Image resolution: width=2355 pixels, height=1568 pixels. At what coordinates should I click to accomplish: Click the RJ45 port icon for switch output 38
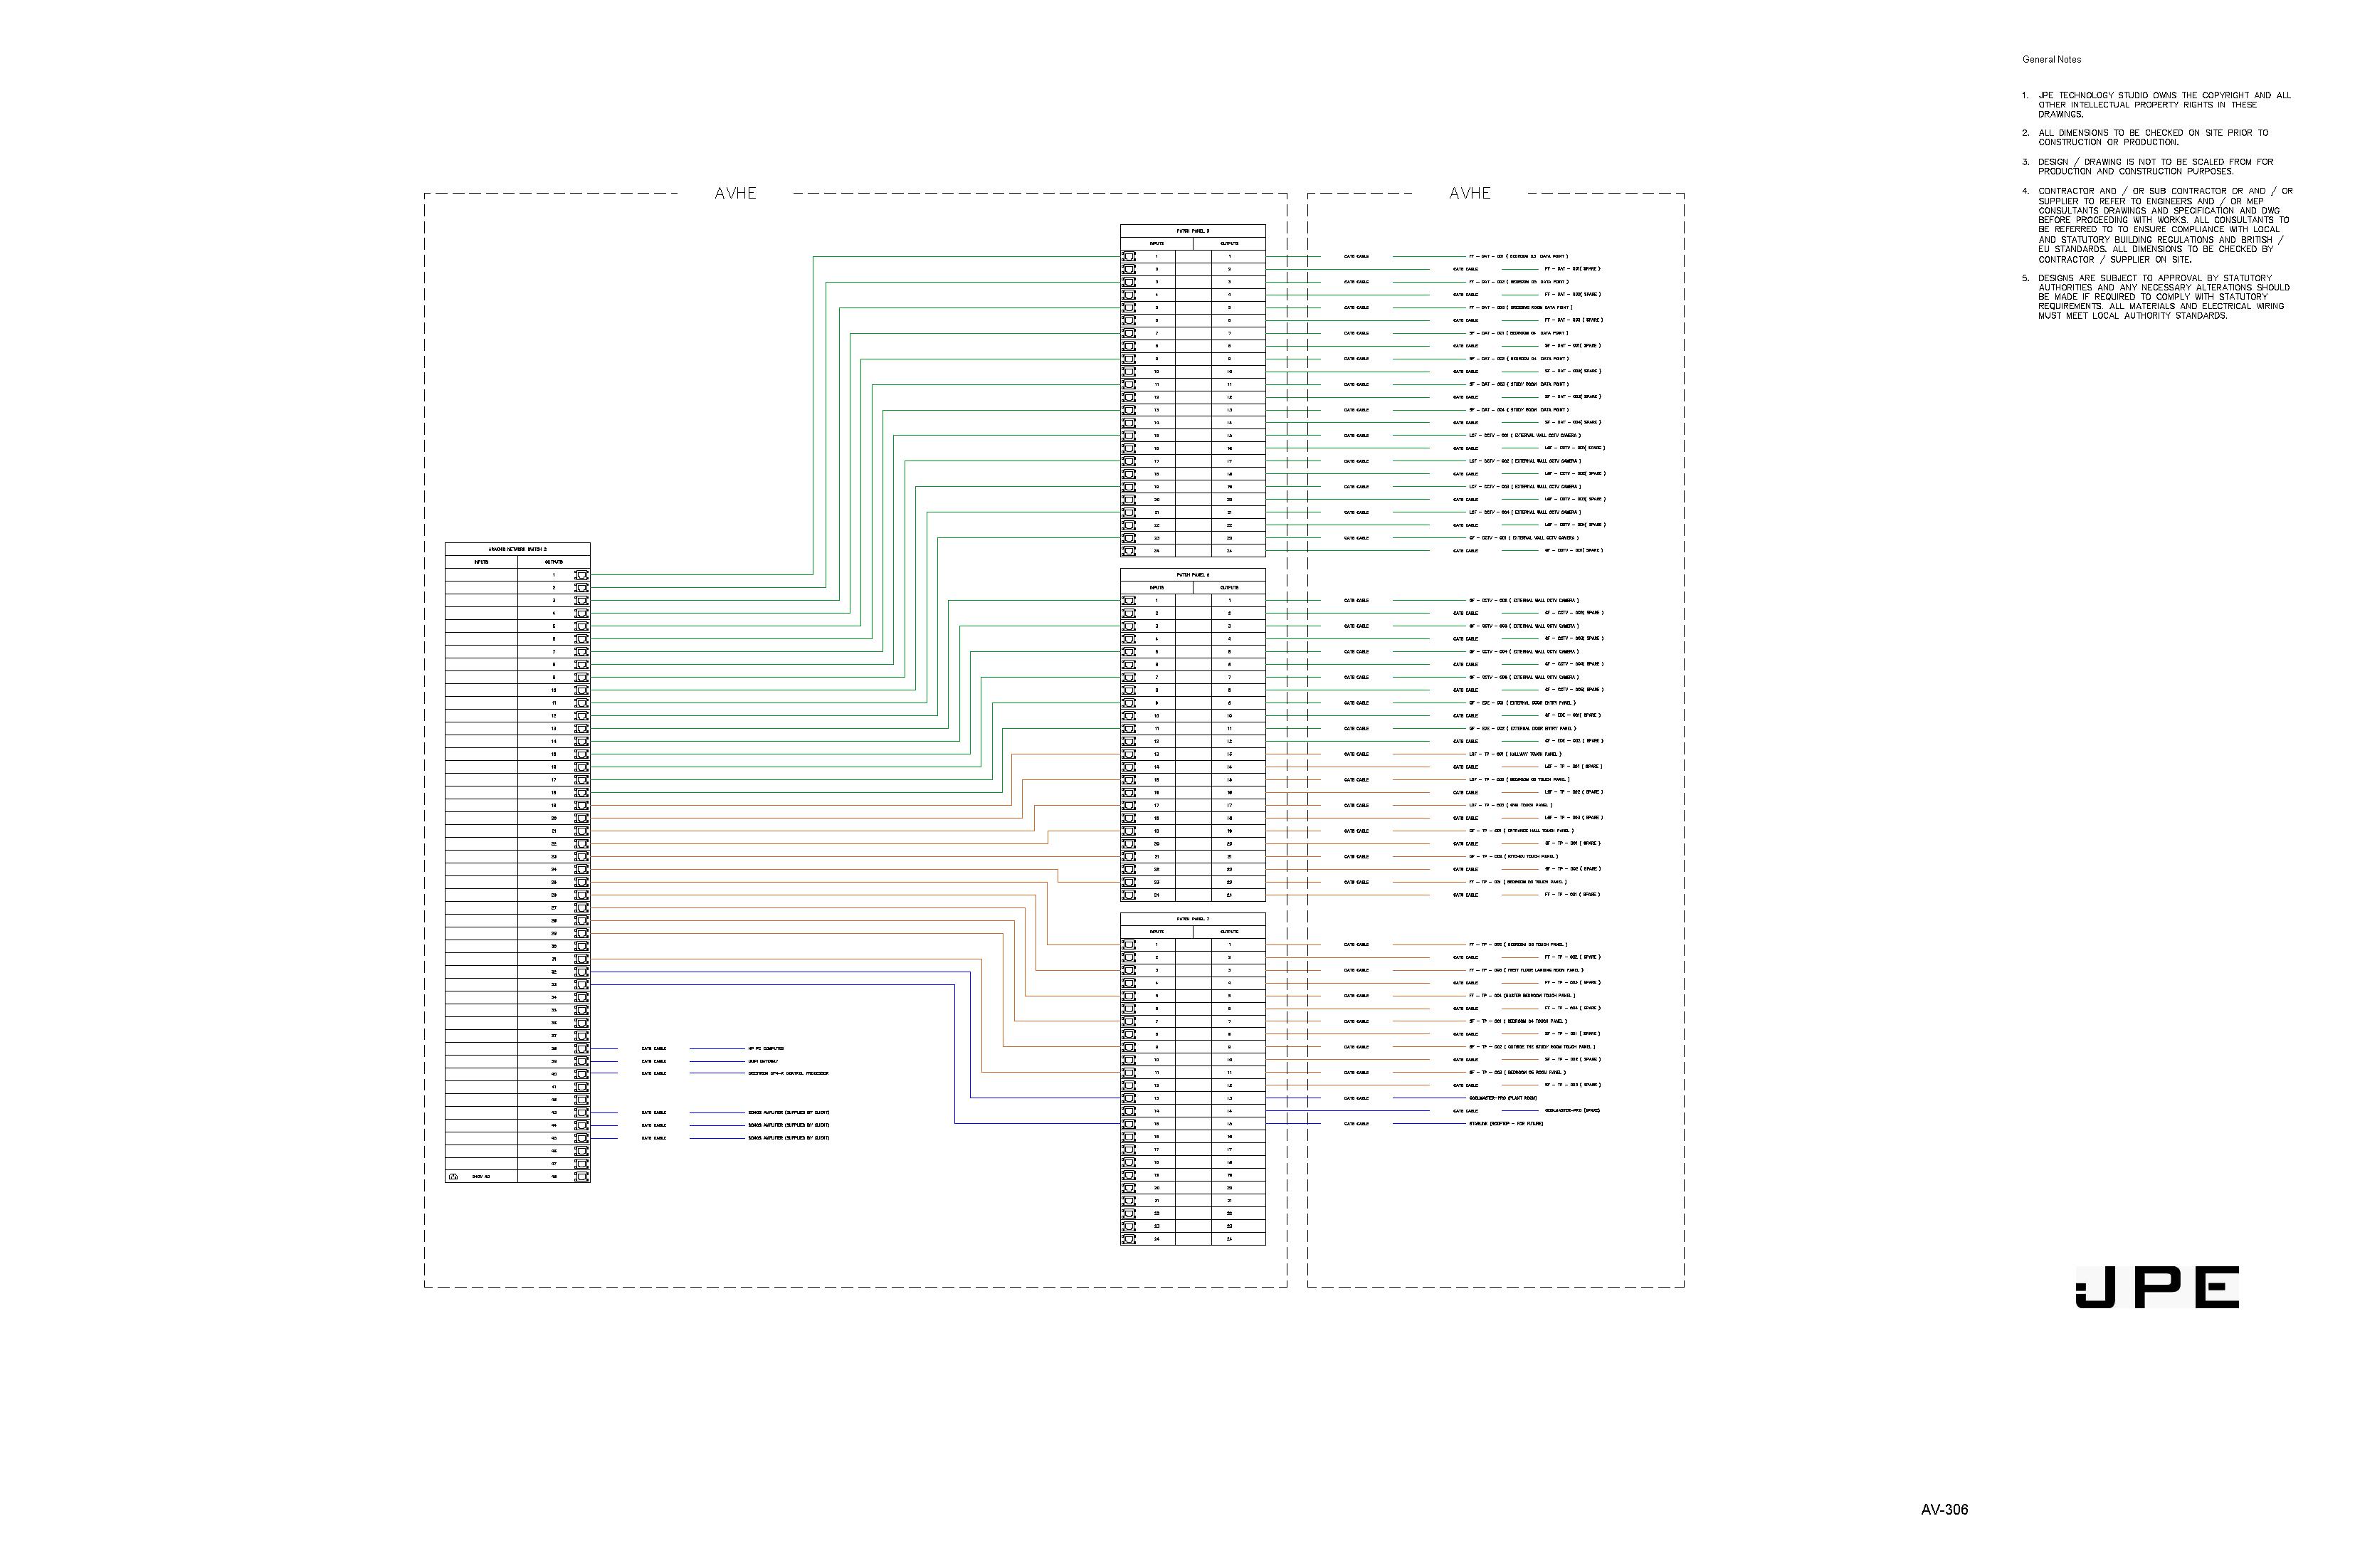pyautogui.click(x=581, y=1049)
